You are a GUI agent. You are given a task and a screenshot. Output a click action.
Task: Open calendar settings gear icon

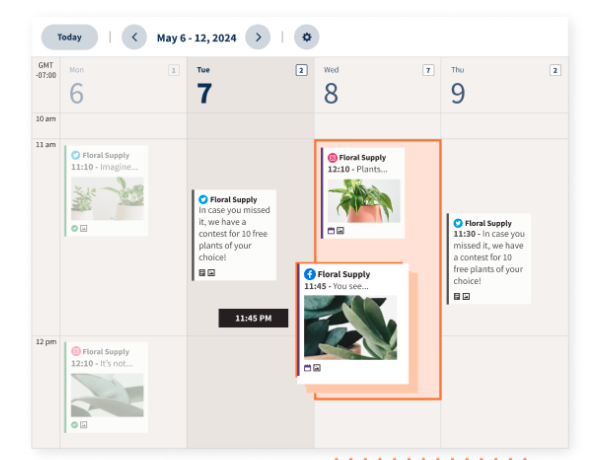point(306,37)
